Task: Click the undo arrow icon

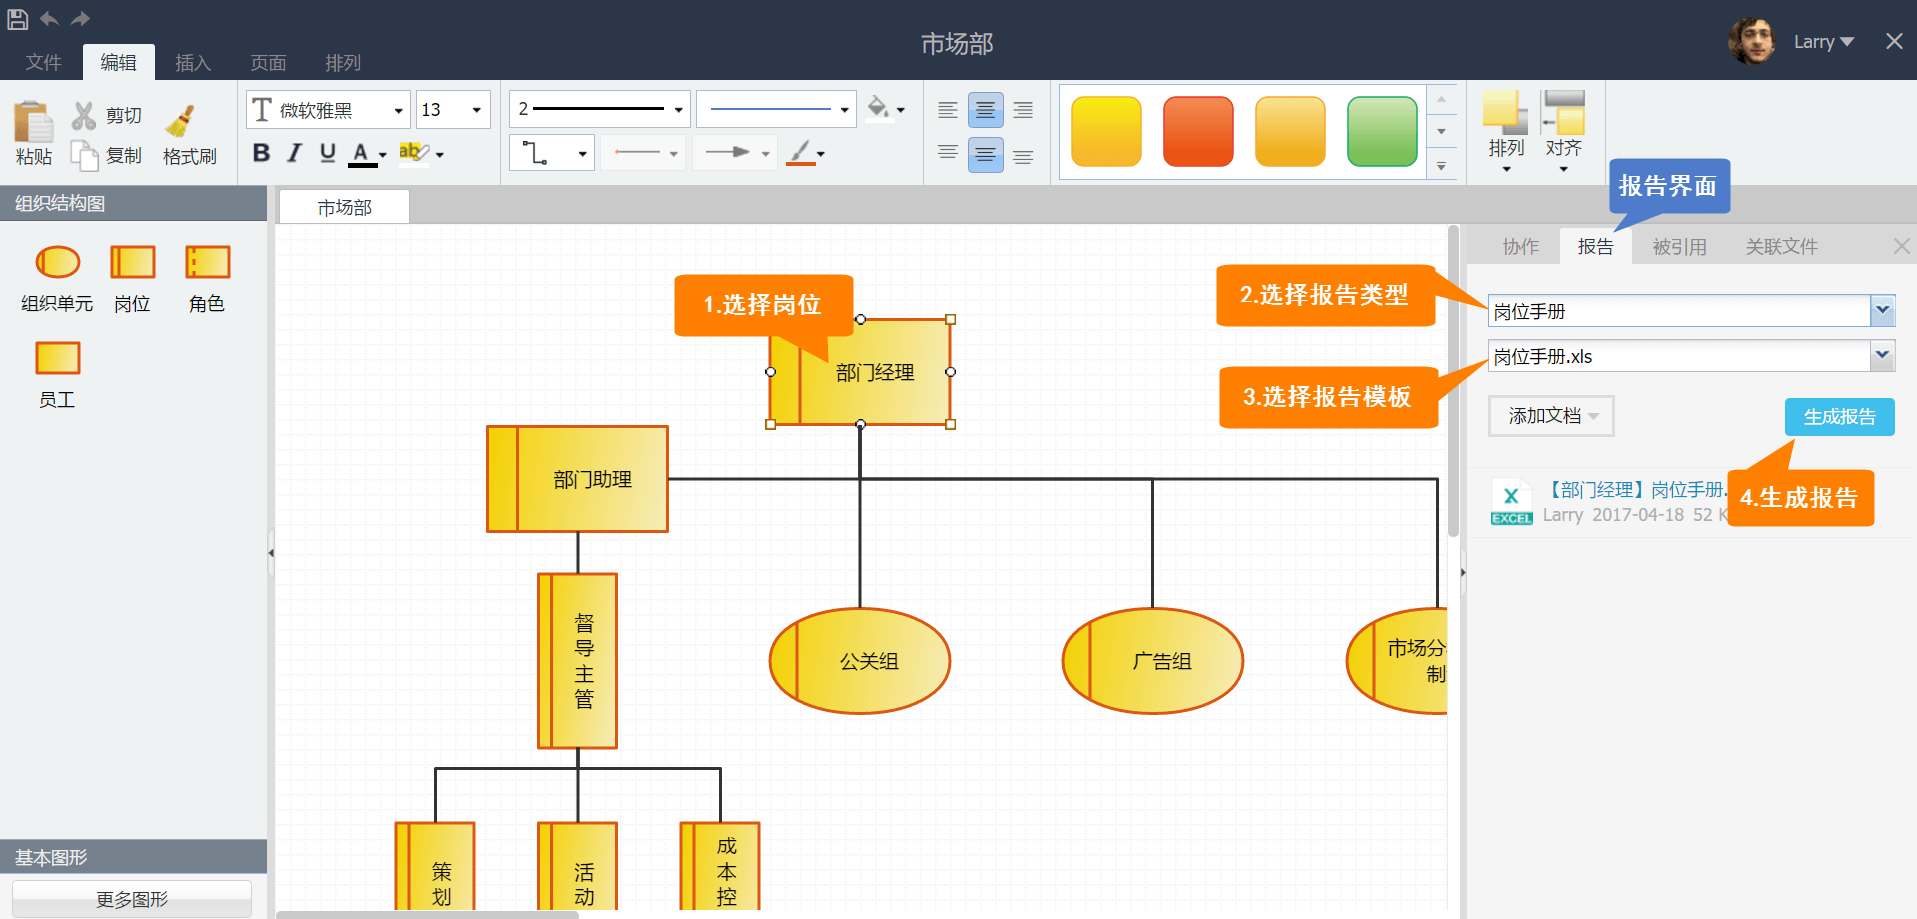Action: [x=49, y=18]
